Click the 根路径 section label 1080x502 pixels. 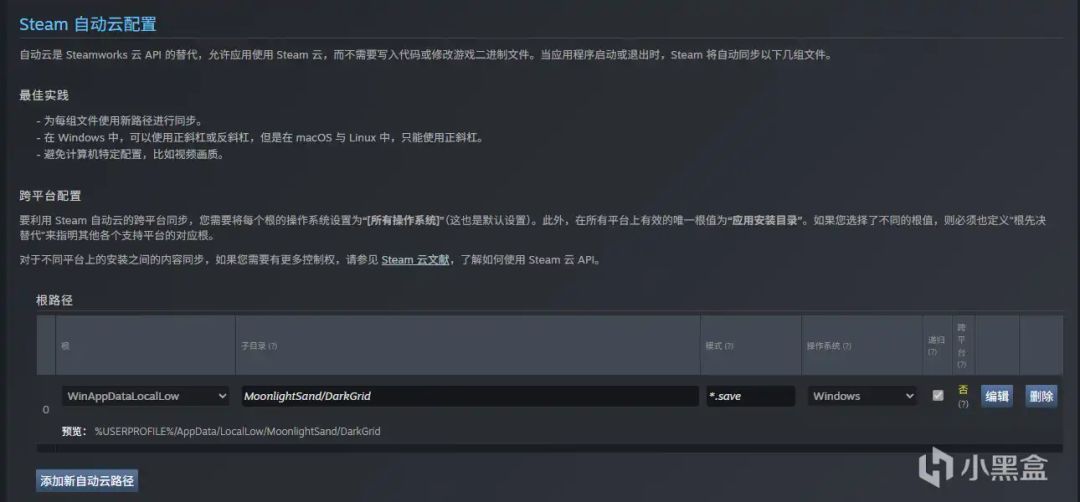54,300
